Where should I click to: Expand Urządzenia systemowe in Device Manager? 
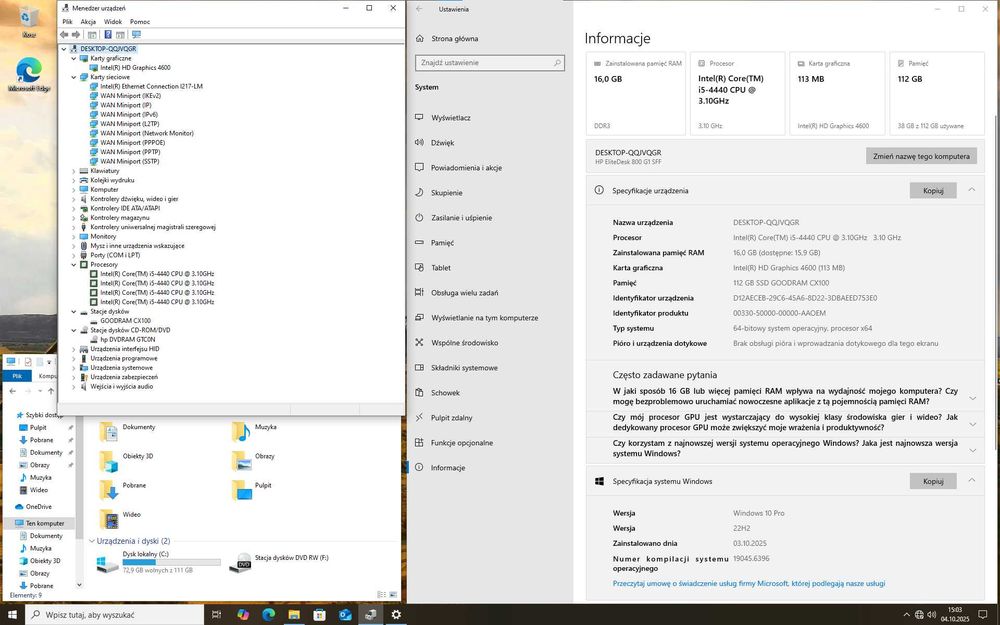click(73, 368)
